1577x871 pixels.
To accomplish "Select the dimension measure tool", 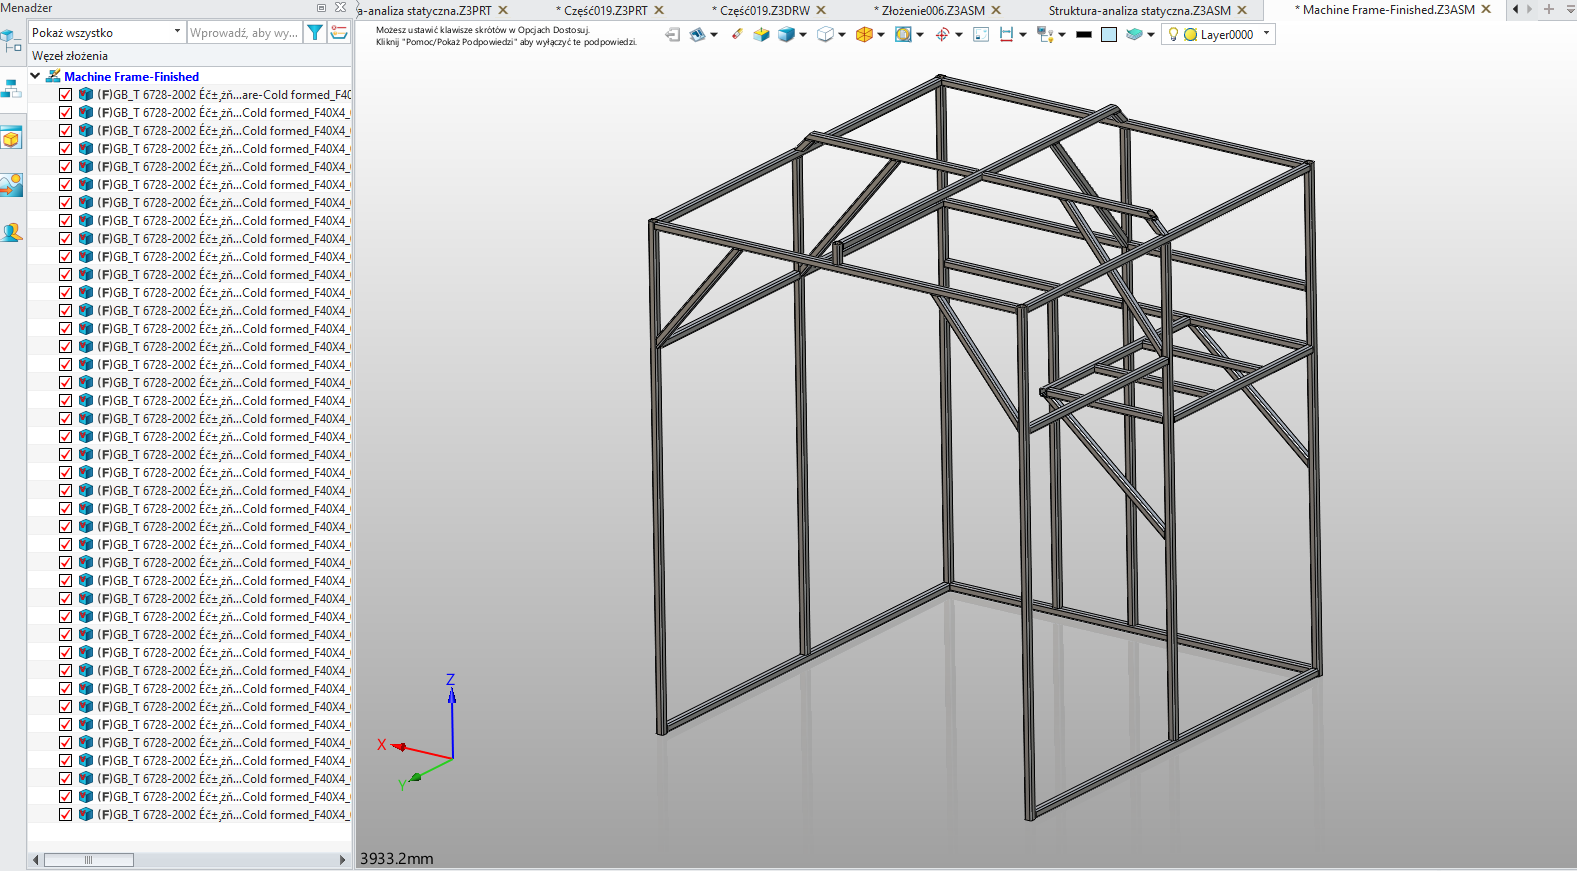I will click(1006, 34).
